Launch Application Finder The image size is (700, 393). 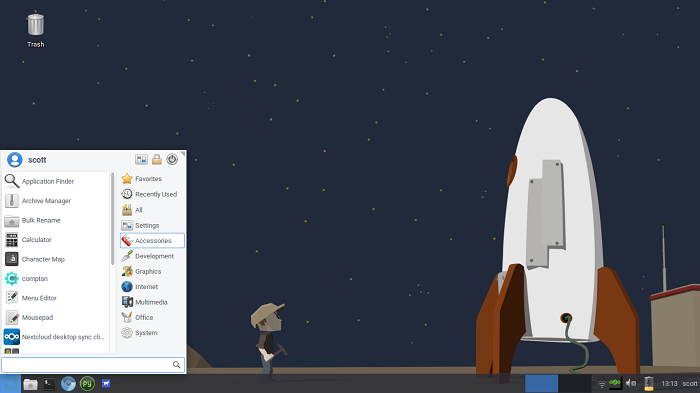click(55, 181)
